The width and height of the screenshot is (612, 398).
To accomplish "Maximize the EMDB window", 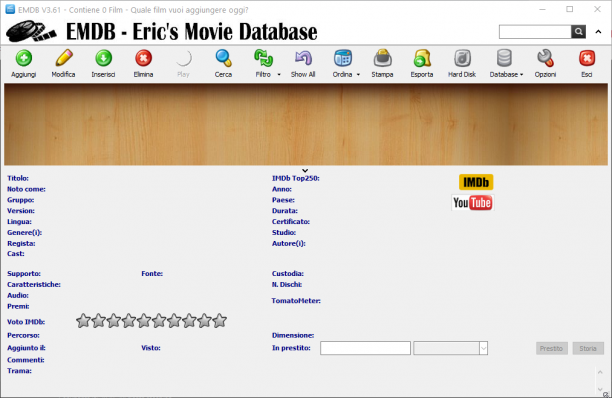I will tap(570, 9).
